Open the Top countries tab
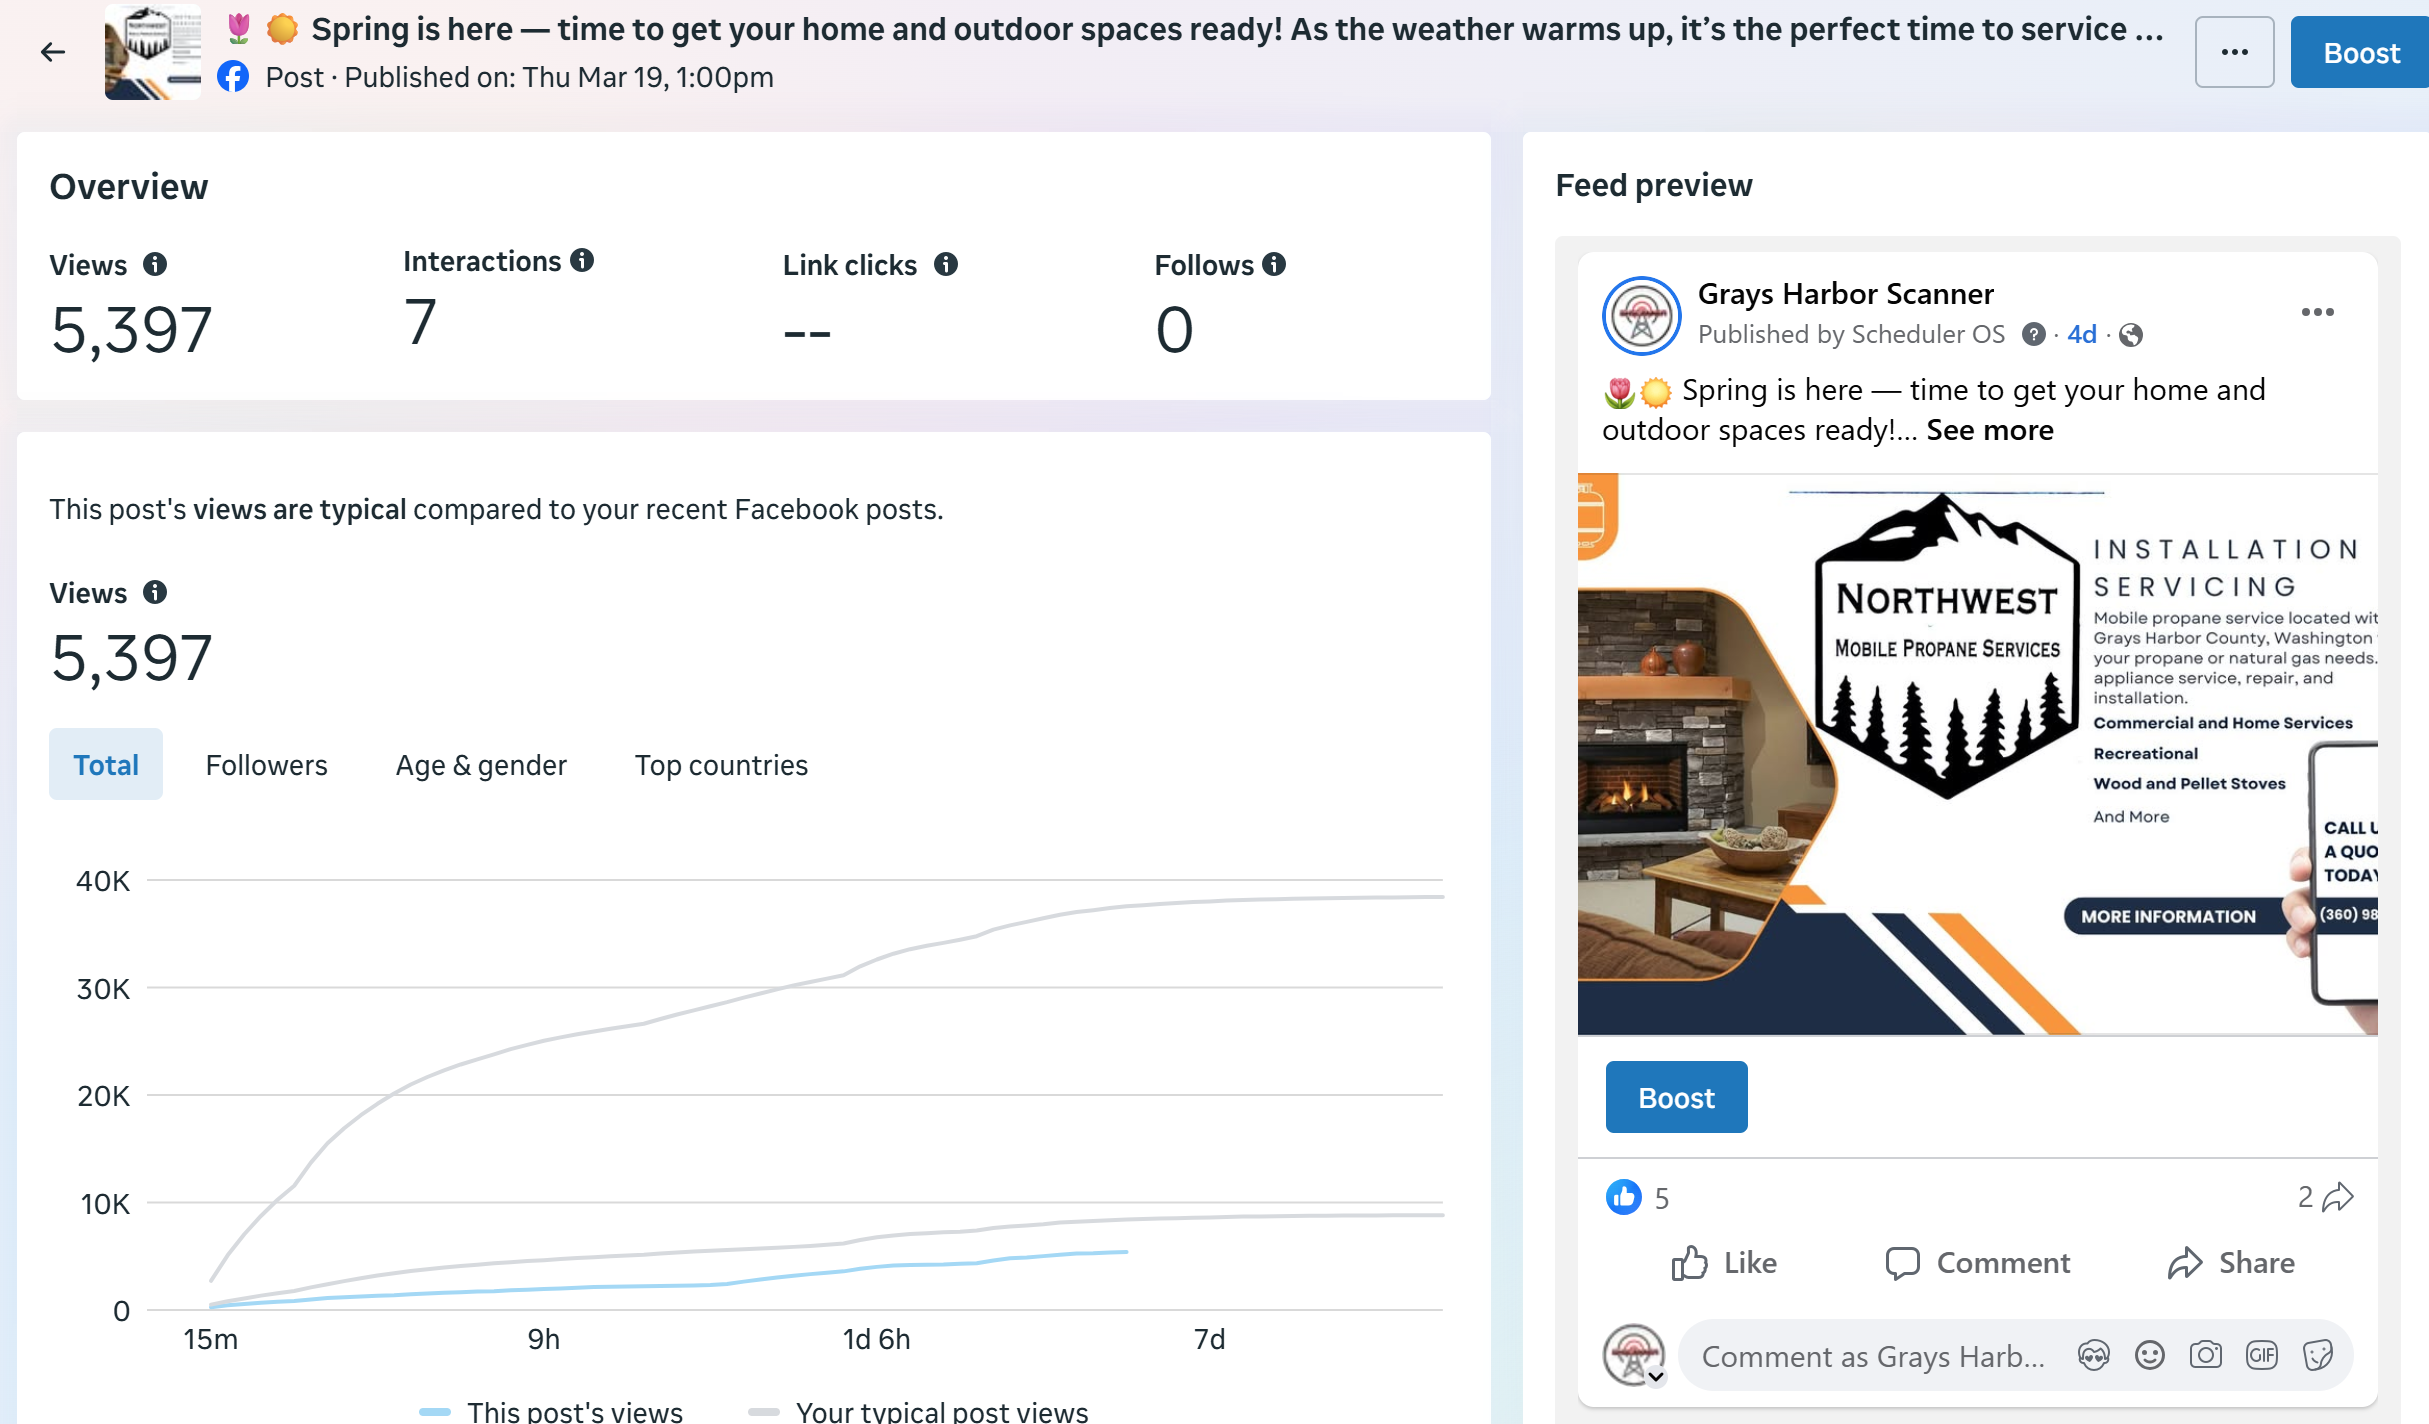The image size is (2429, 1424). [x=721, y=765]
